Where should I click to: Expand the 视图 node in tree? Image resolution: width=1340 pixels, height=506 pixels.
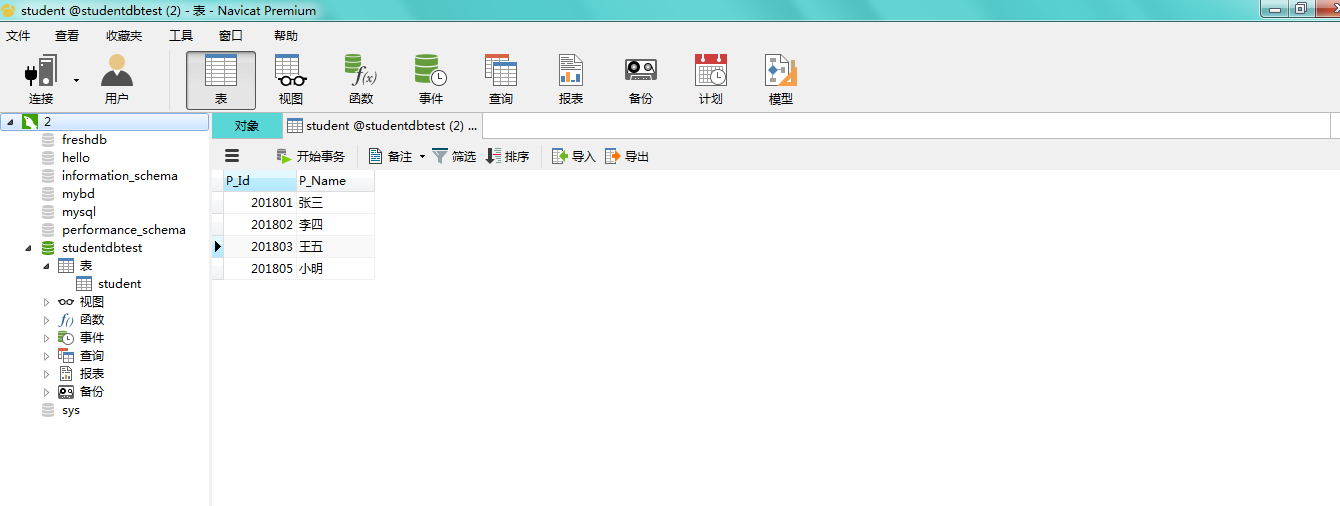(46, 302)
